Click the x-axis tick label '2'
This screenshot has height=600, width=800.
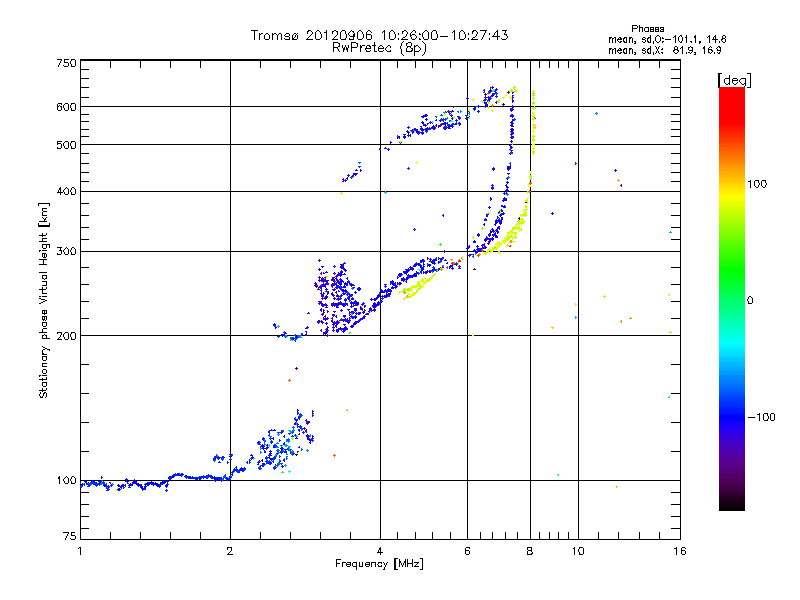(230, 551)
